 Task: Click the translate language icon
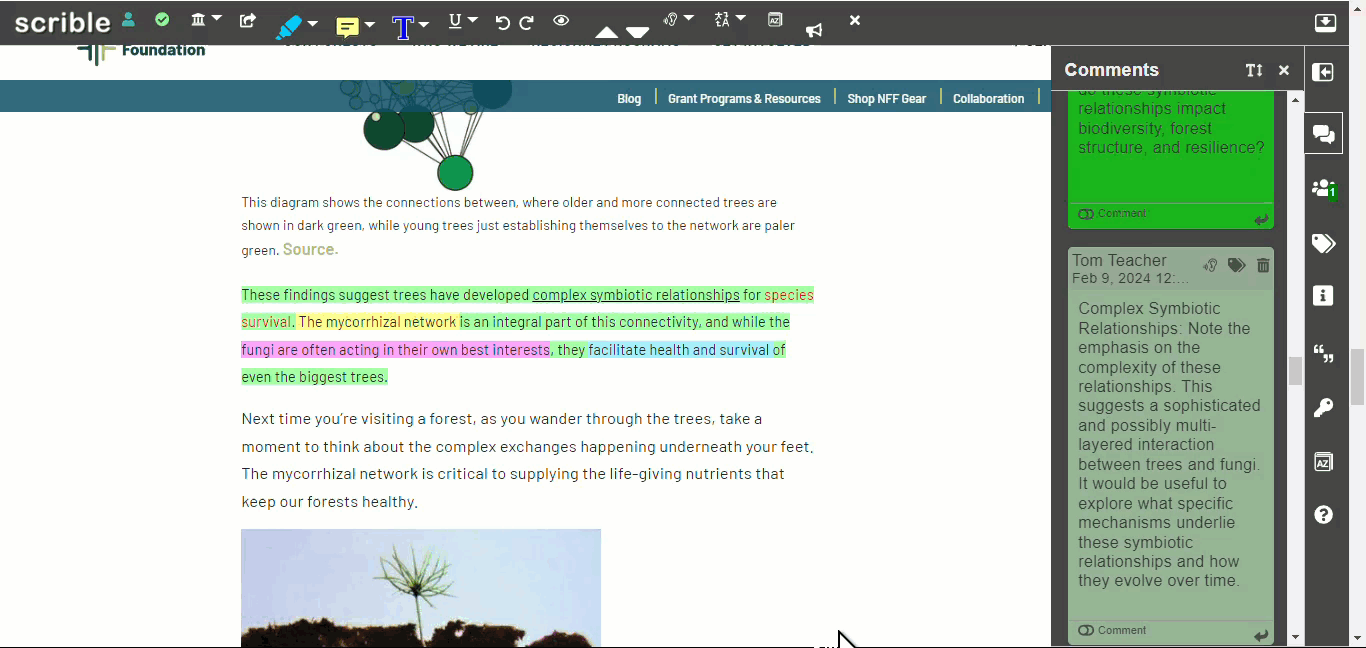pos(722,19)
